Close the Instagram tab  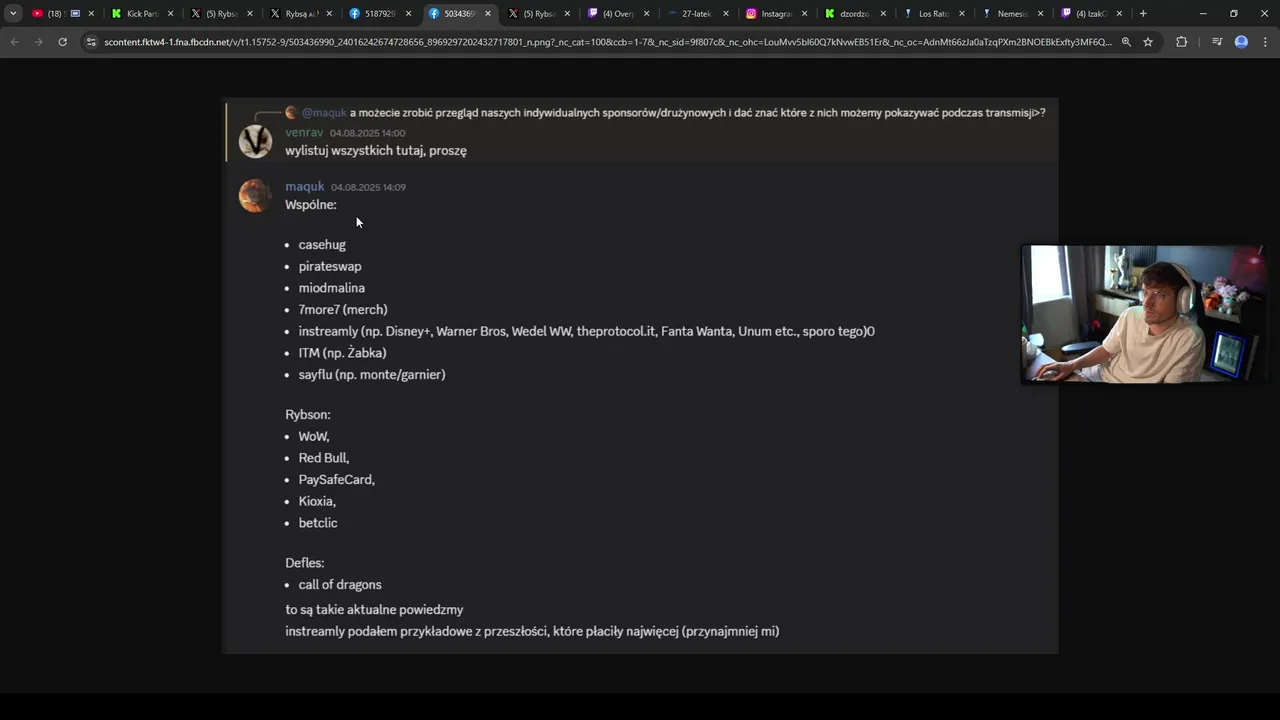(x=804, y=14)
